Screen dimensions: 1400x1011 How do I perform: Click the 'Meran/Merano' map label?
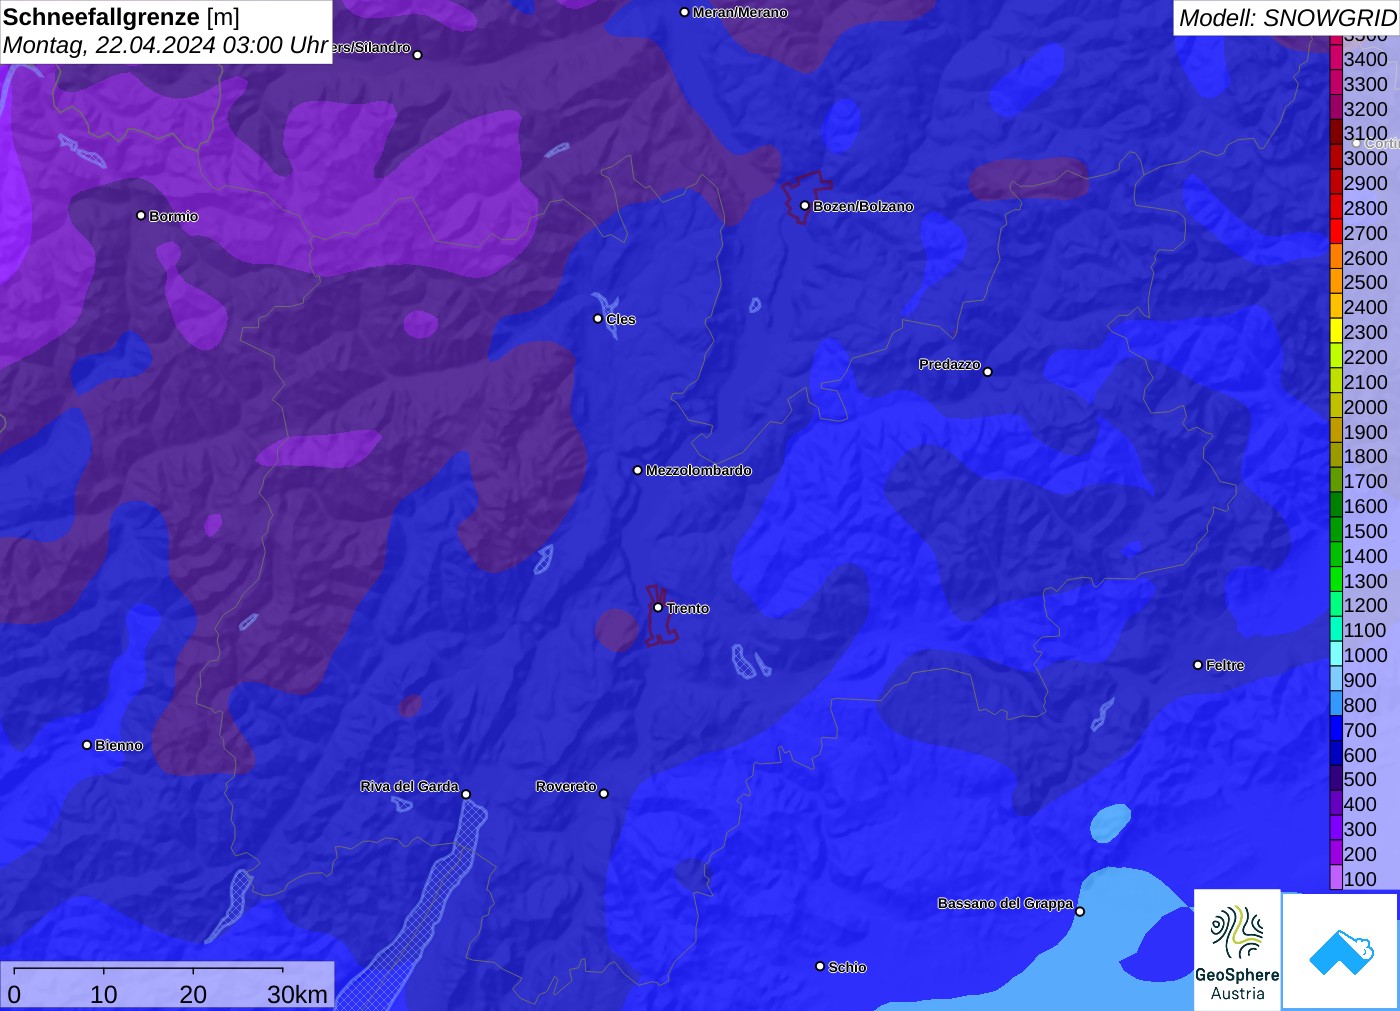tap(740, 12)
